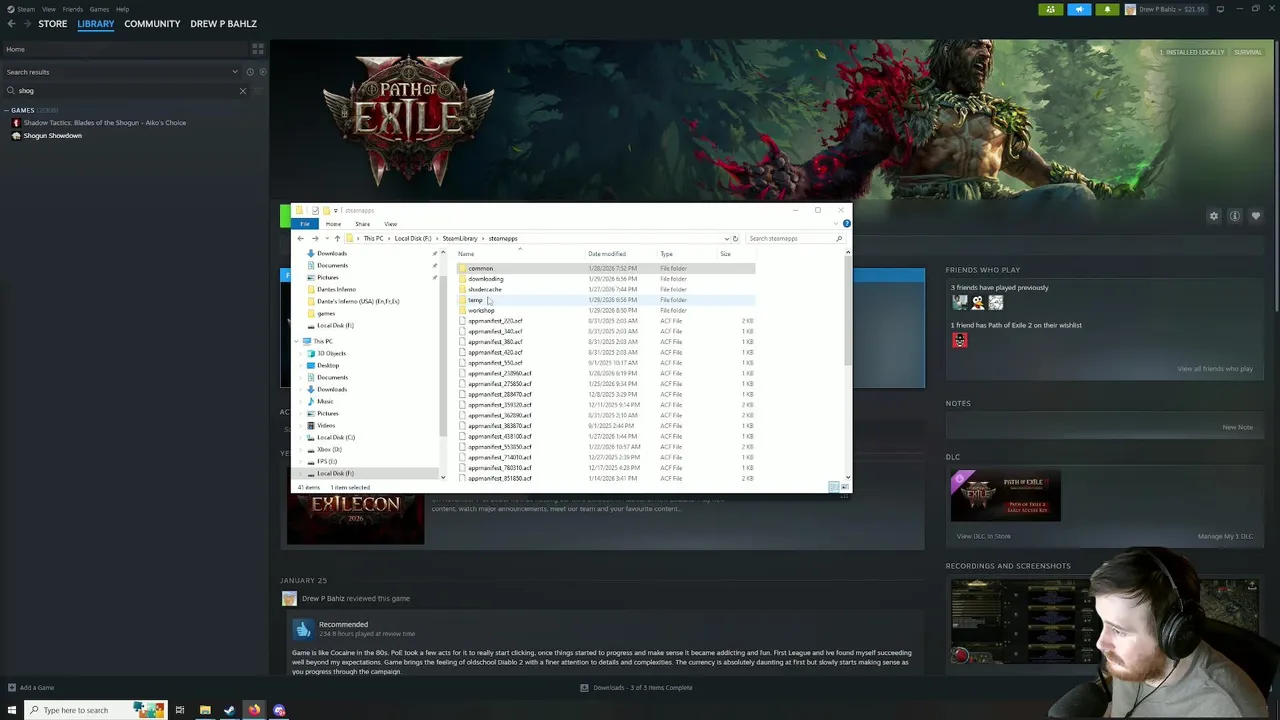Open File Explorer from Windows taskbar
1280x720 pixels.
pyautogui.click(x=205, y=710)
